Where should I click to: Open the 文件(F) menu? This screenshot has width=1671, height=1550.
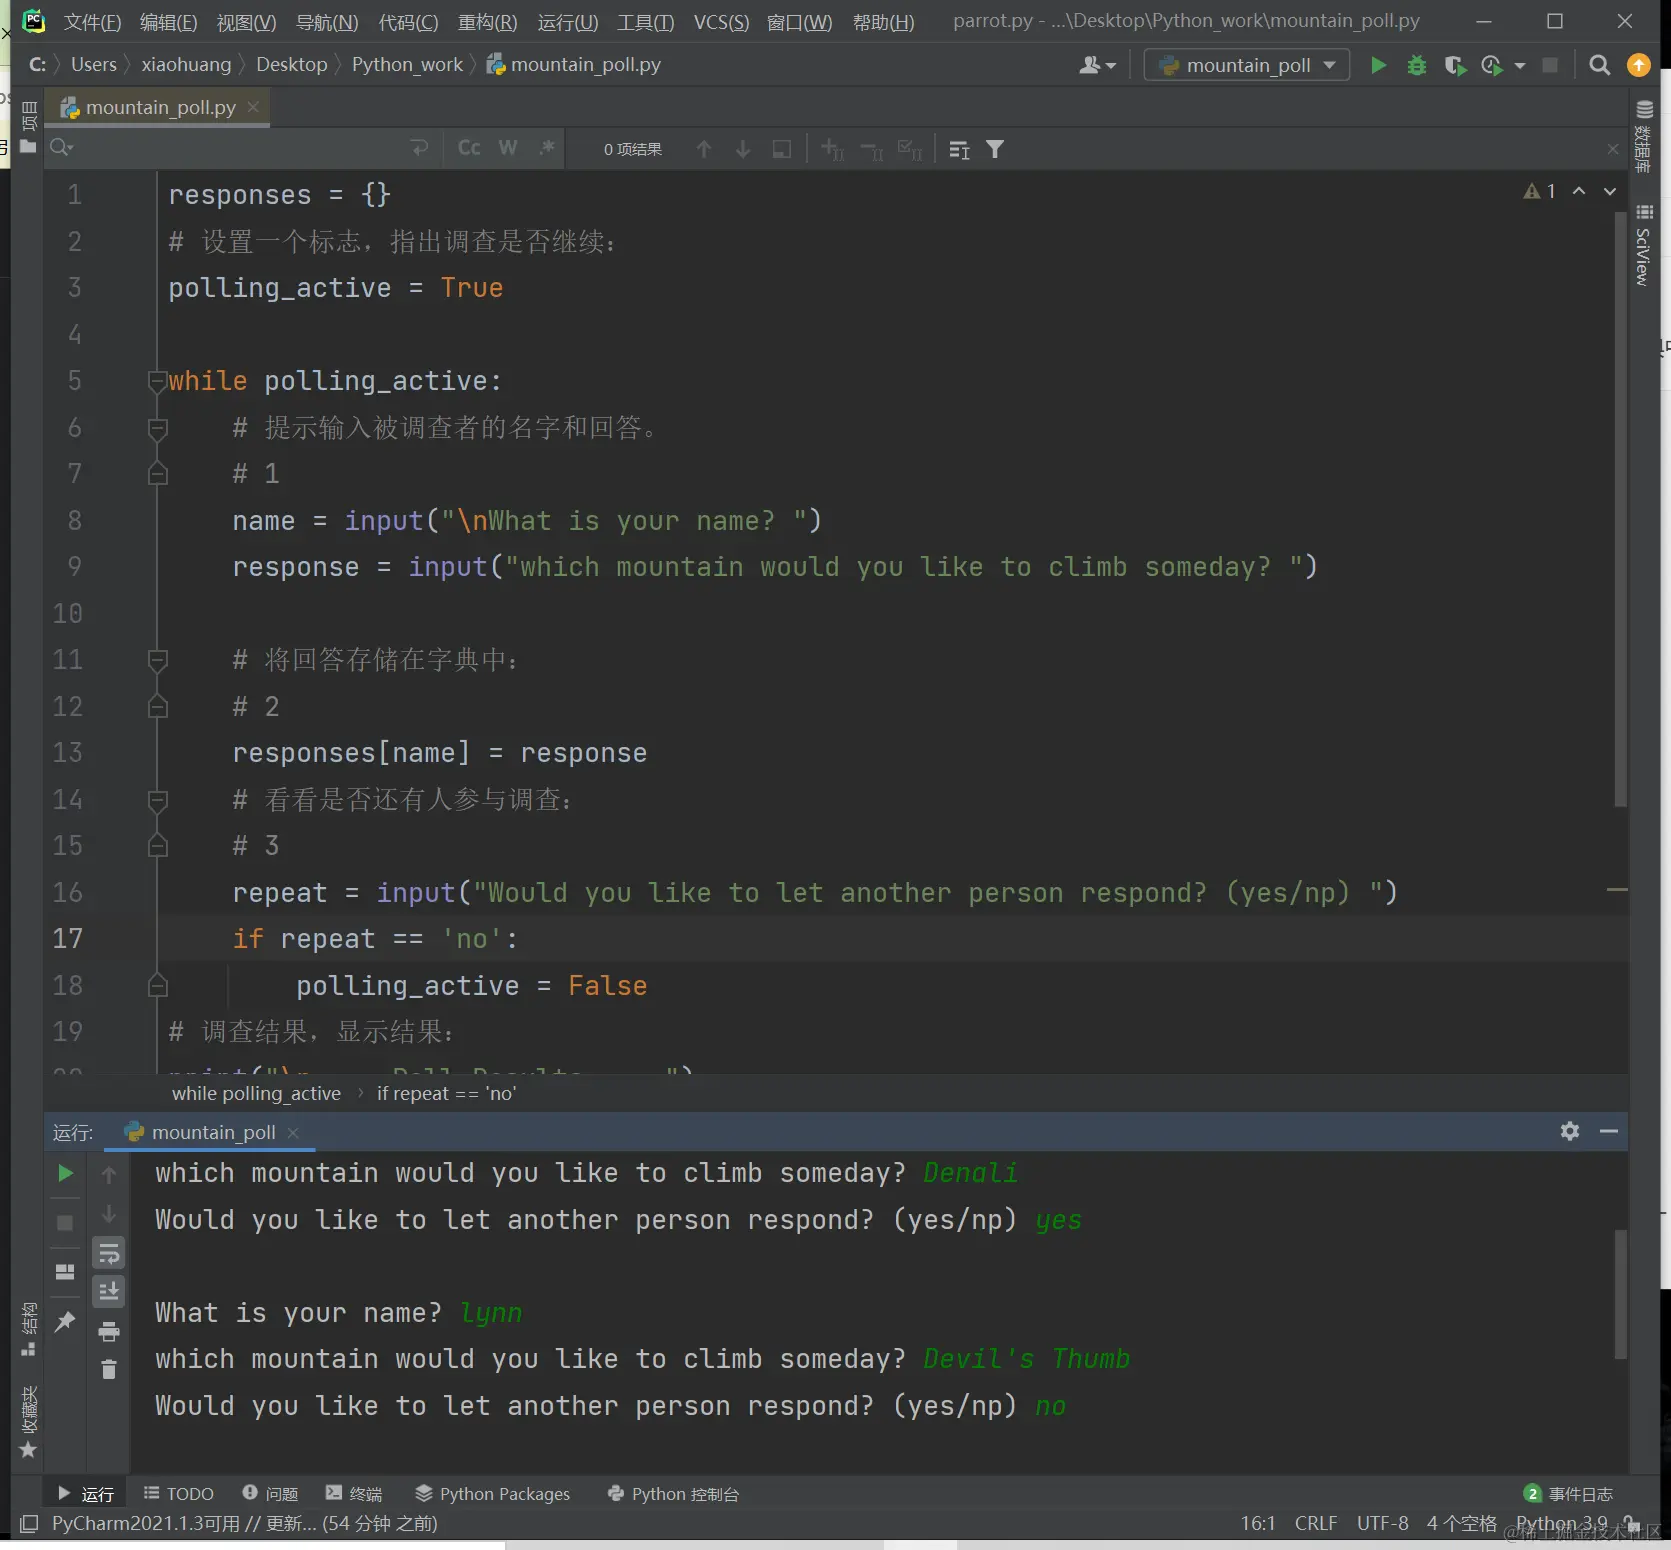(x=93, y=22)
